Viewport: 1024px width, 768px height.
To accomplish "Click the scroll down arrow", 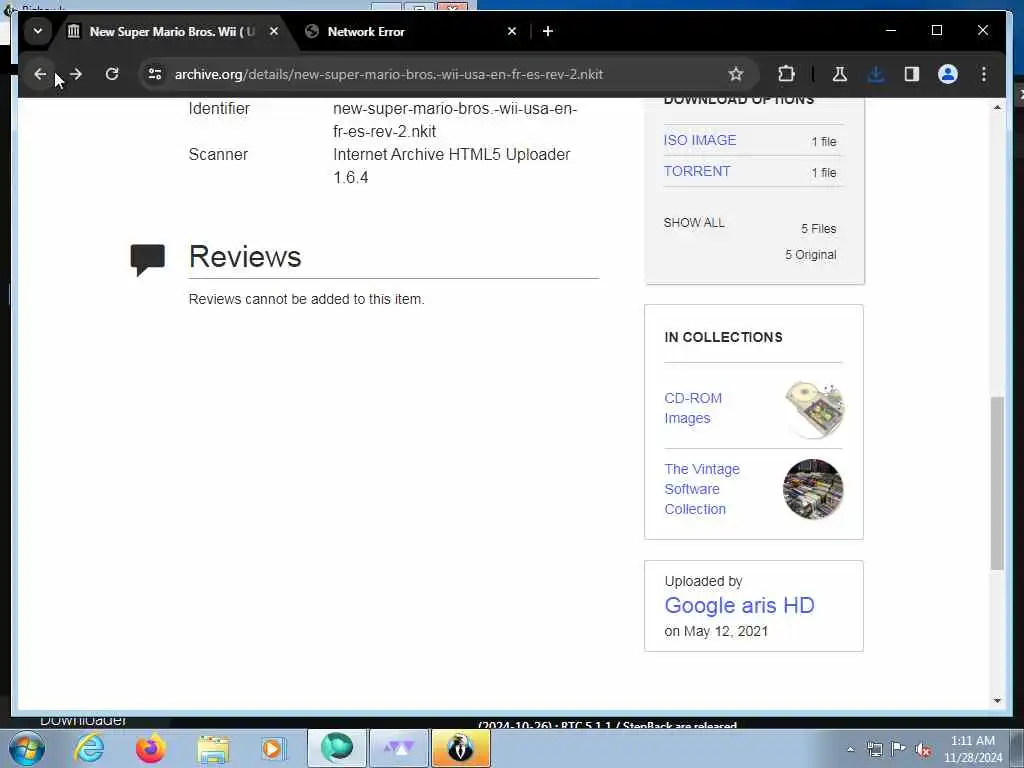I will click(997, 701).
